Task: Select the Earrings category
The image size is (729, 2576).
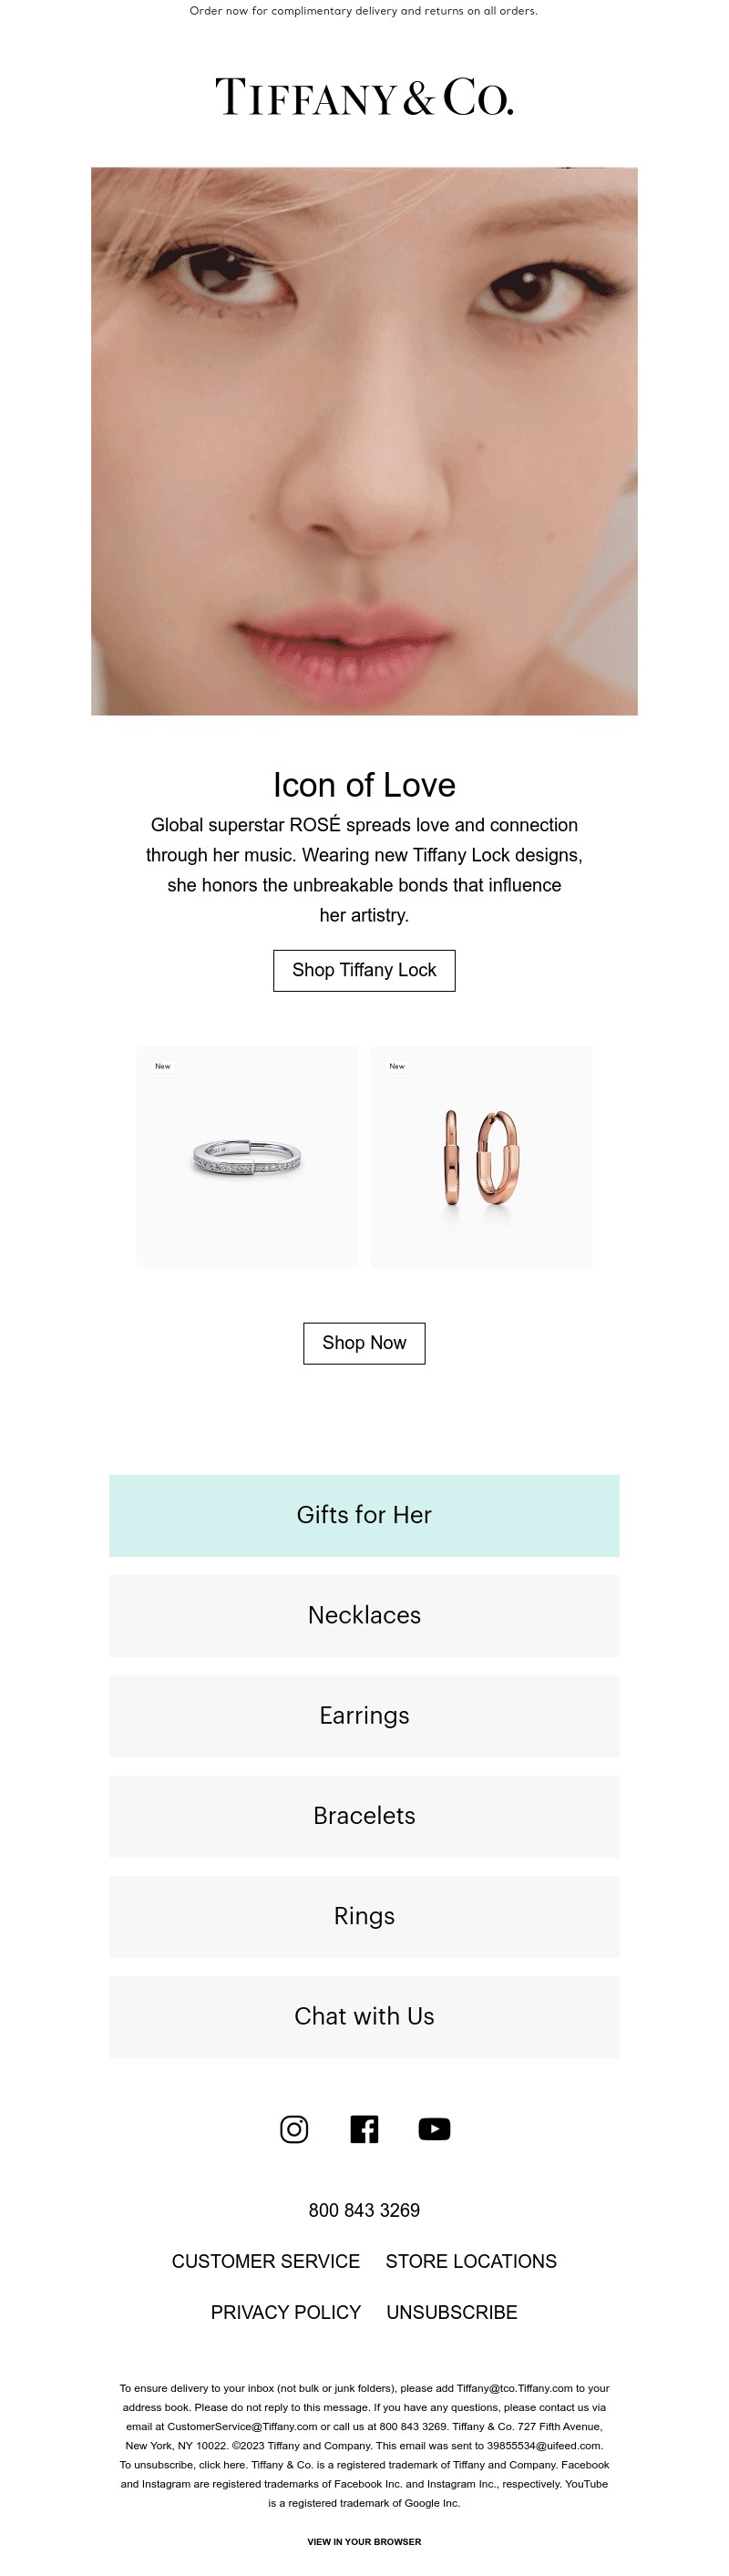Action: coord(364,1715)
